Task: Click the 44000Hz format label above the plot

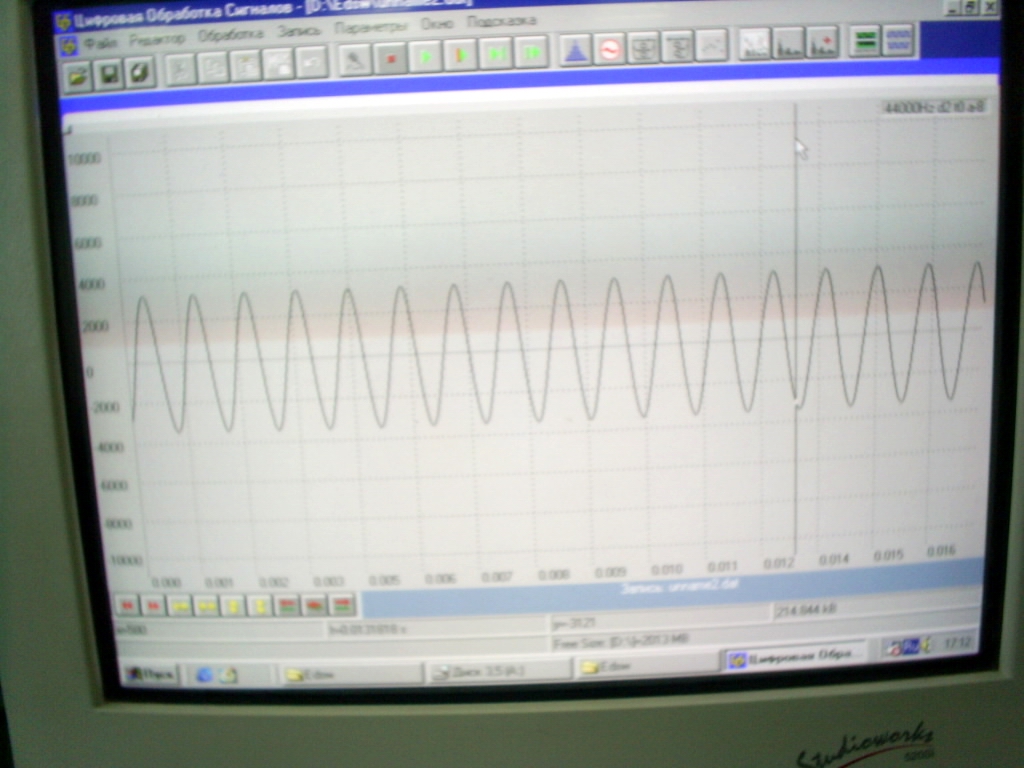Action: pyautogui.click(x=933, y=106)
